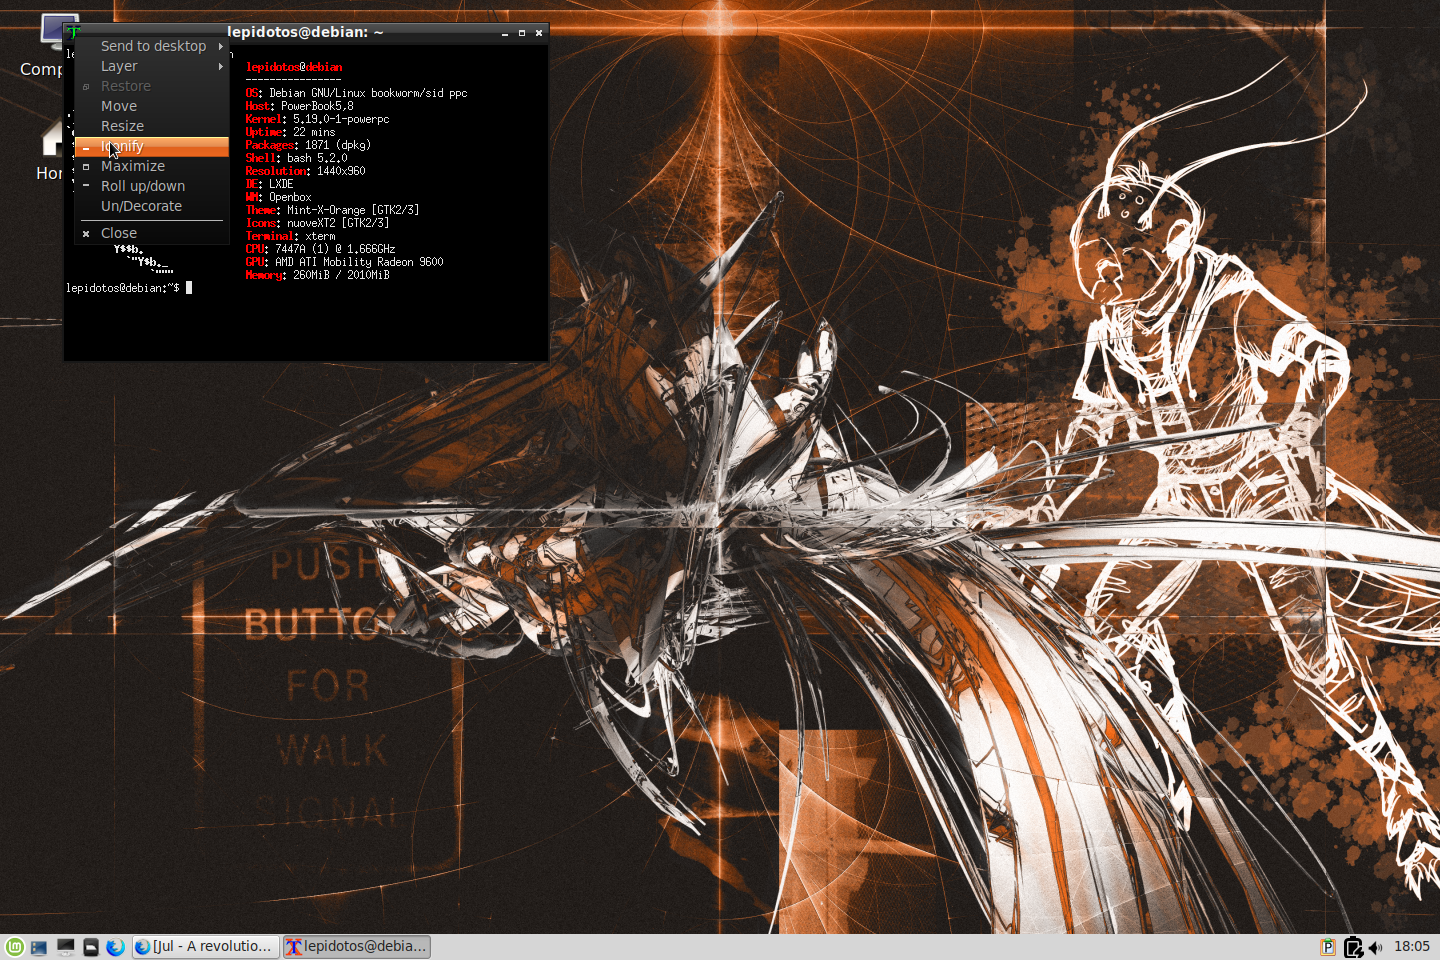
Task: Click the black drive icon in the panel
Action: [91, 947]
